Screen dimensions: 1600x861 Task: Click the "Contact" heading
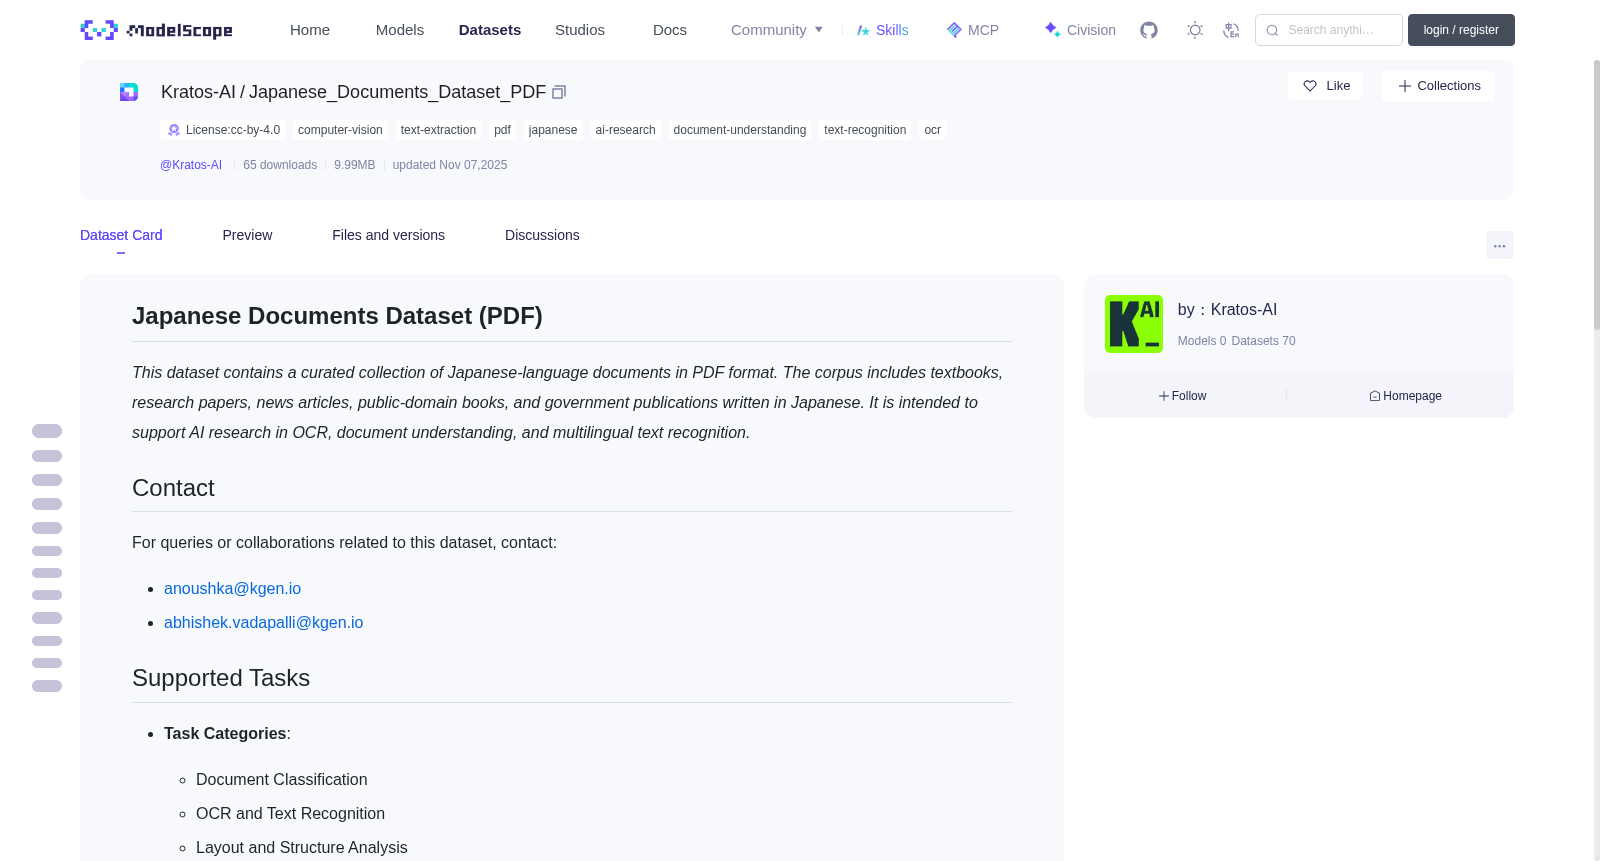click(x=173, y=488)
